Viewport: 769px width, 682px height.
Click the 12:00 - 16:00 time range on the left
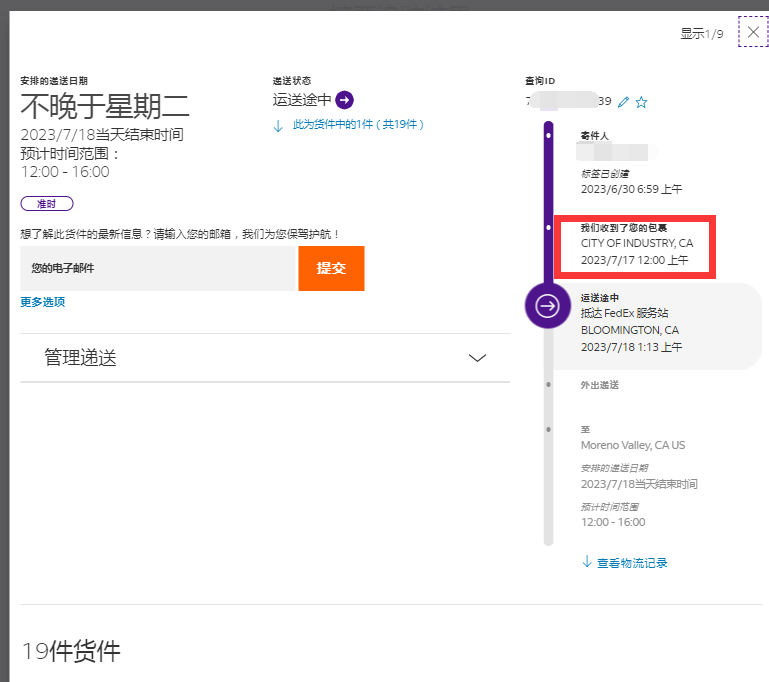[x=65, y=172]
